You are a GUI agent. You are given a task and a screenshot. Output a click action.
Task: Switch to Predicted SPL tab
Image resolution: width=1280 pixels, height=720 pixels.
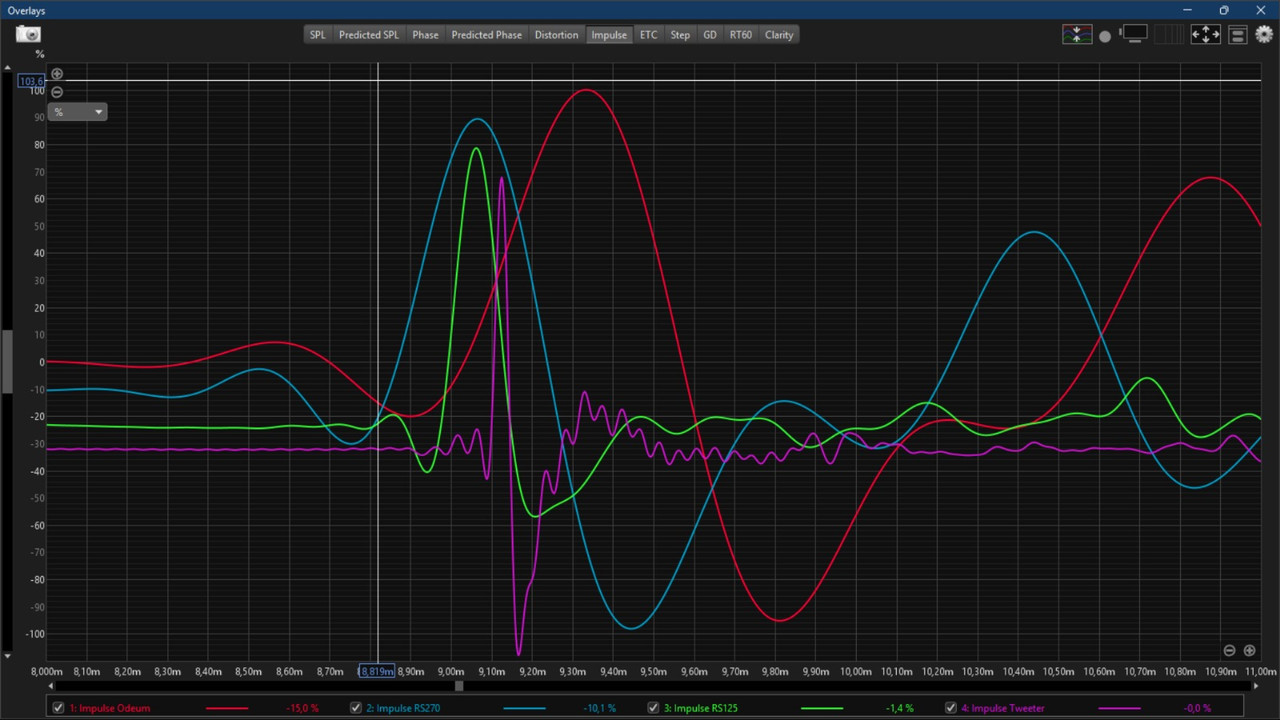(368, 35)
